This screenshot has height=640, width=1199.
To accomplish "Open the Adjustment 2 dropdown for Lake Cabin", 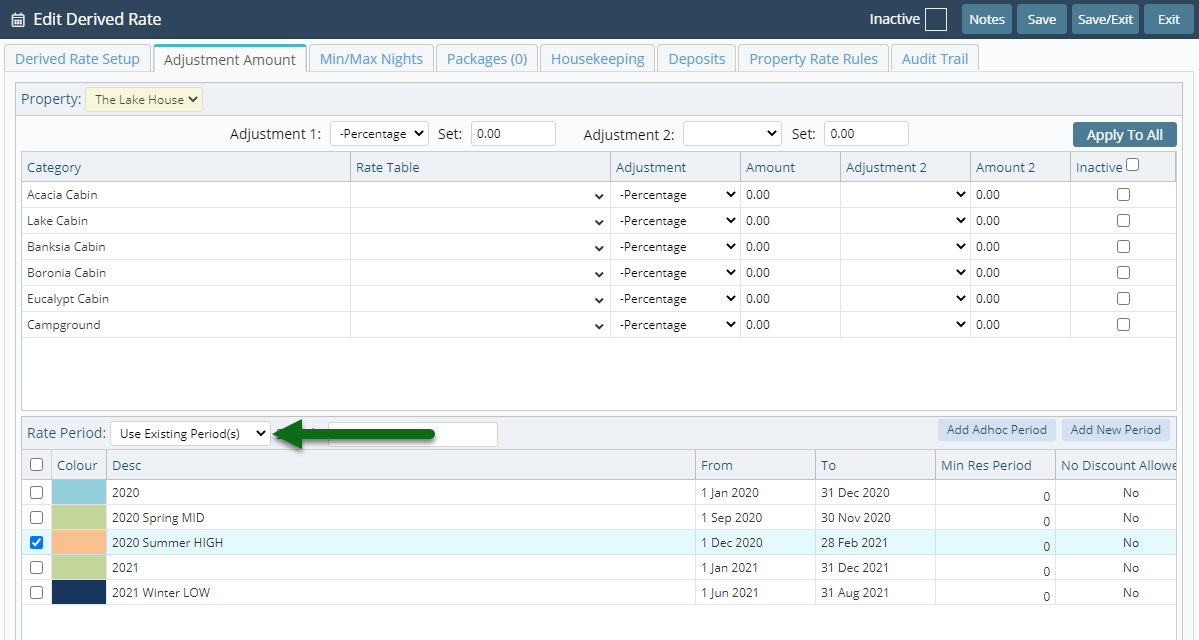I will point(905,221).
